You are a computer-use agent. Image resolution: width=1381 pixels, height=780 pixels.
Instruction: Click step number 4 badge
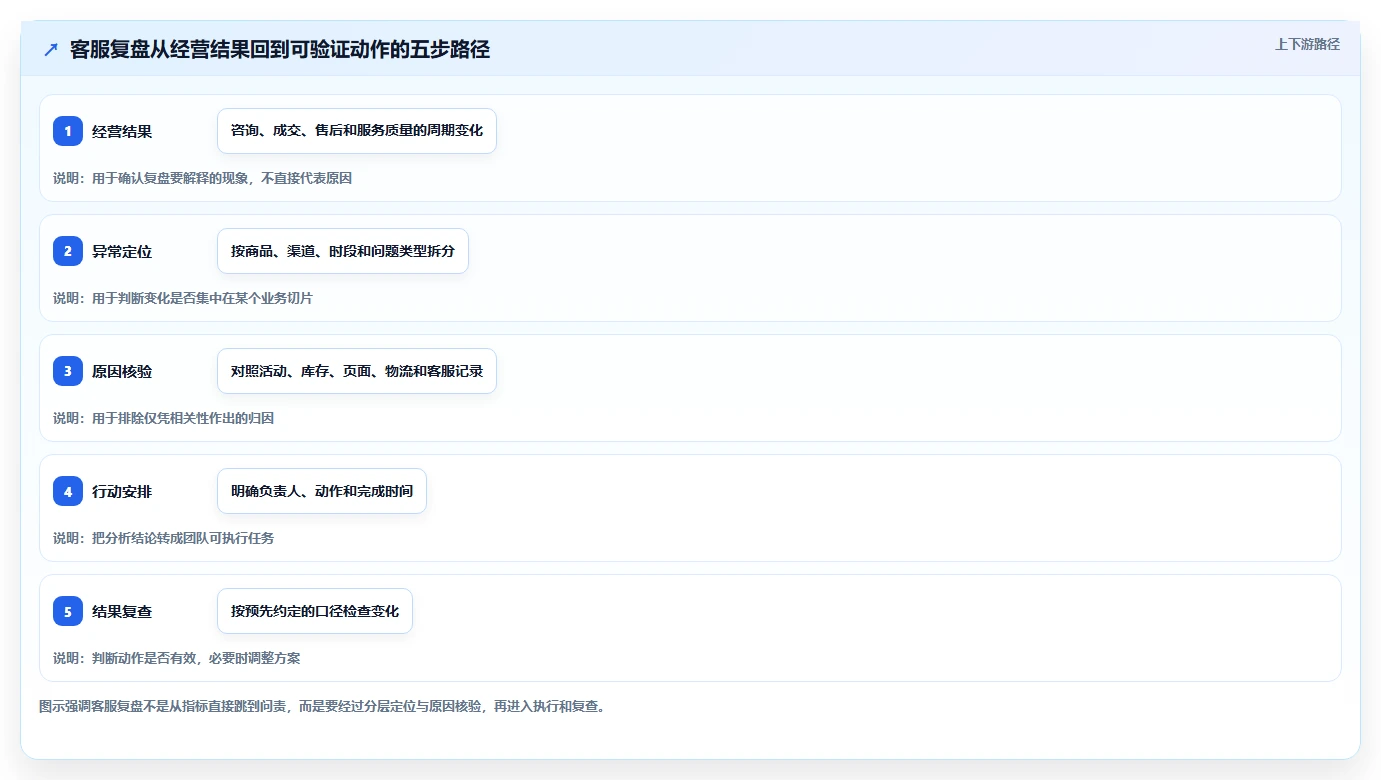pos(68,491)
